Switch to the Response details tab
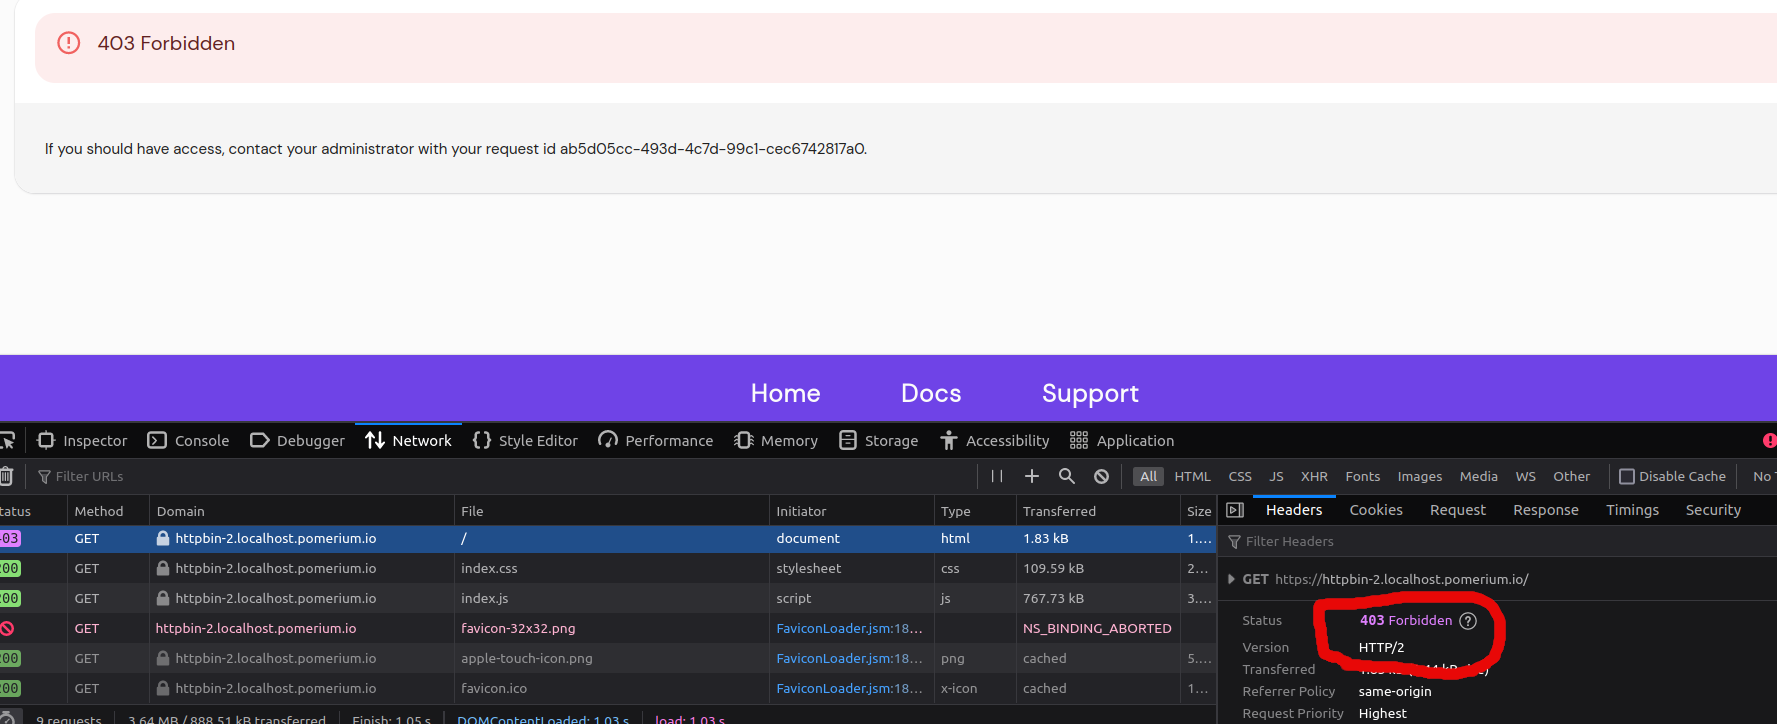The width and height of the screenshot is (1777, 724). (x=1546, y=510)
